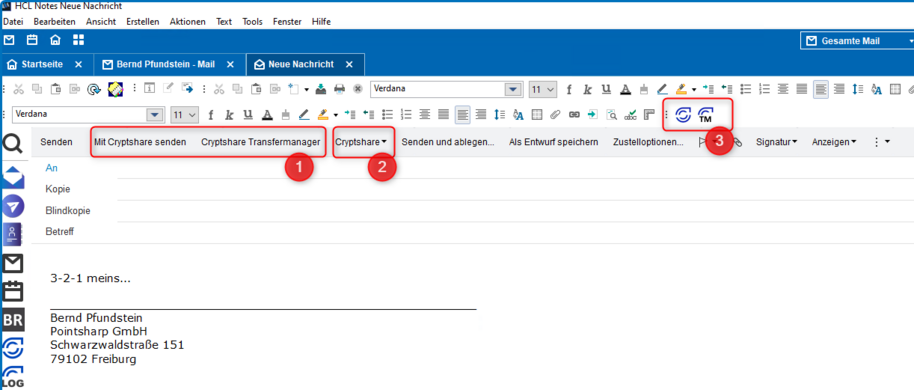914x390 pixels.
Task: Click the Cryptshare logo in the sidebar
Action: [x=13, y=349]
